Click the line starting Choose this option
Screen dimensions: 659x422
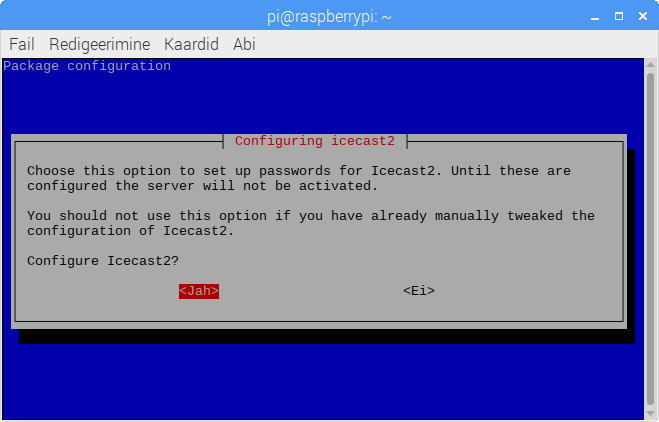(299, 171)
